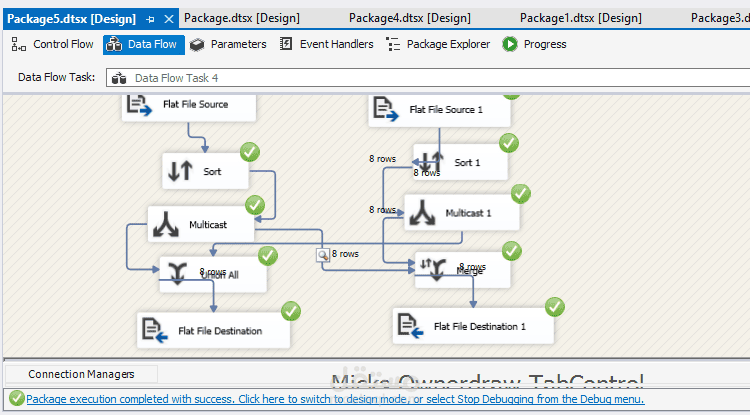The height and width of the screenshot is (415, 750).
Task: Click the Sort component's arrows icon
Action: (x=180, y=171)
